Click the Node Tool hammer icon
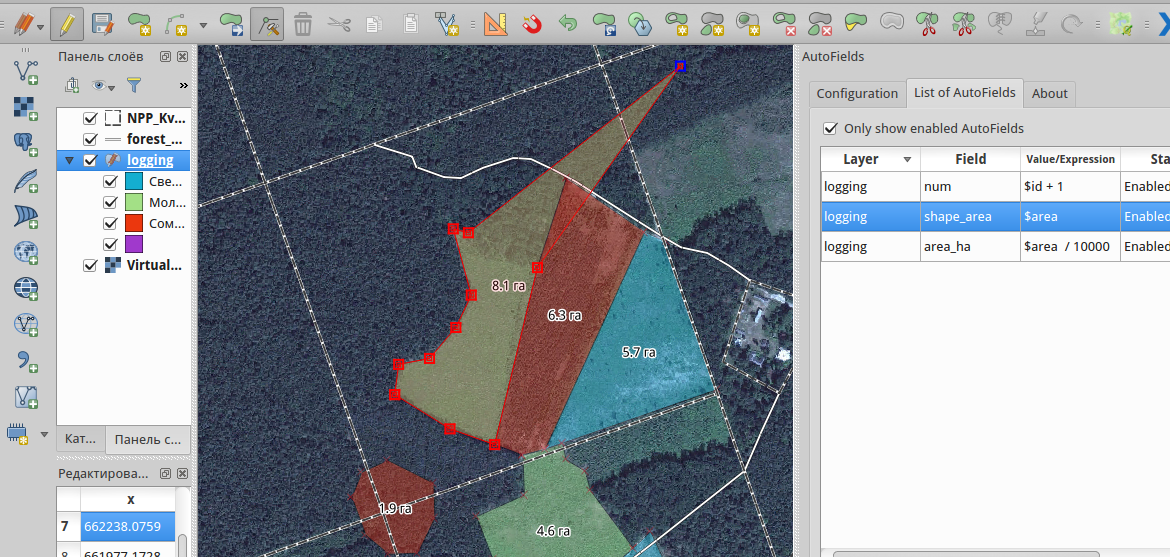 point(266,24)
